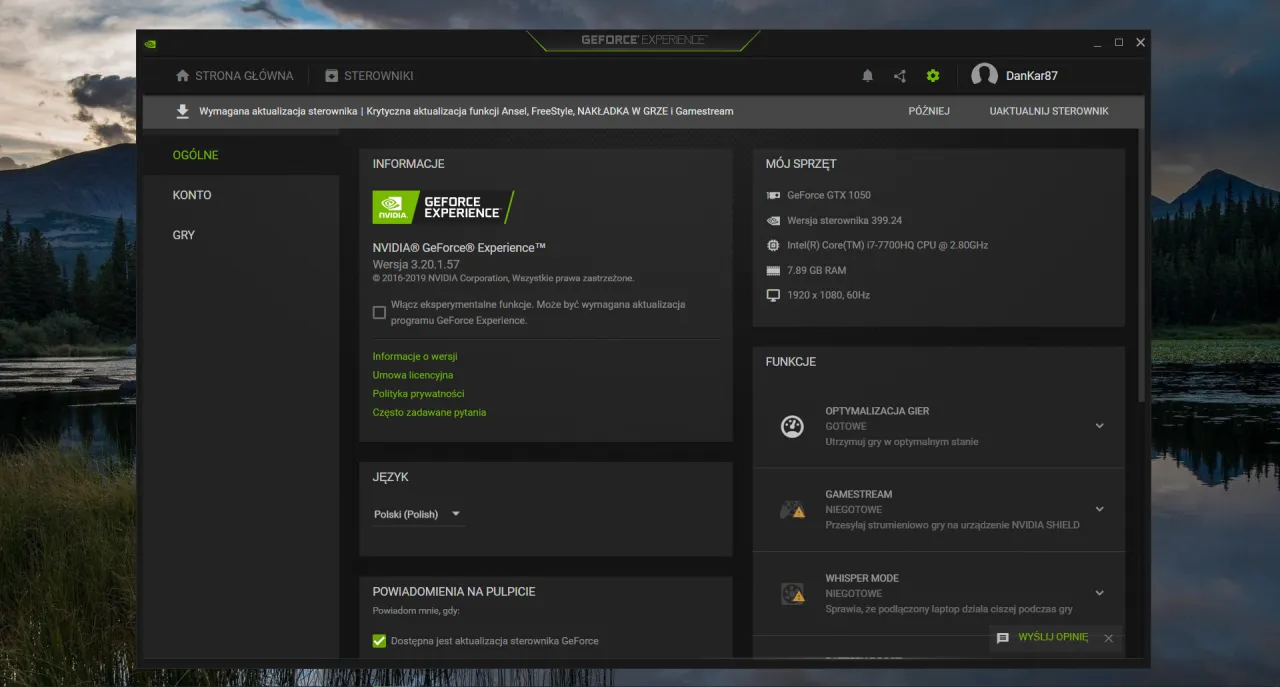
Task: Disable GeForce driver update notifications checkbox
Action: point(379,641)
